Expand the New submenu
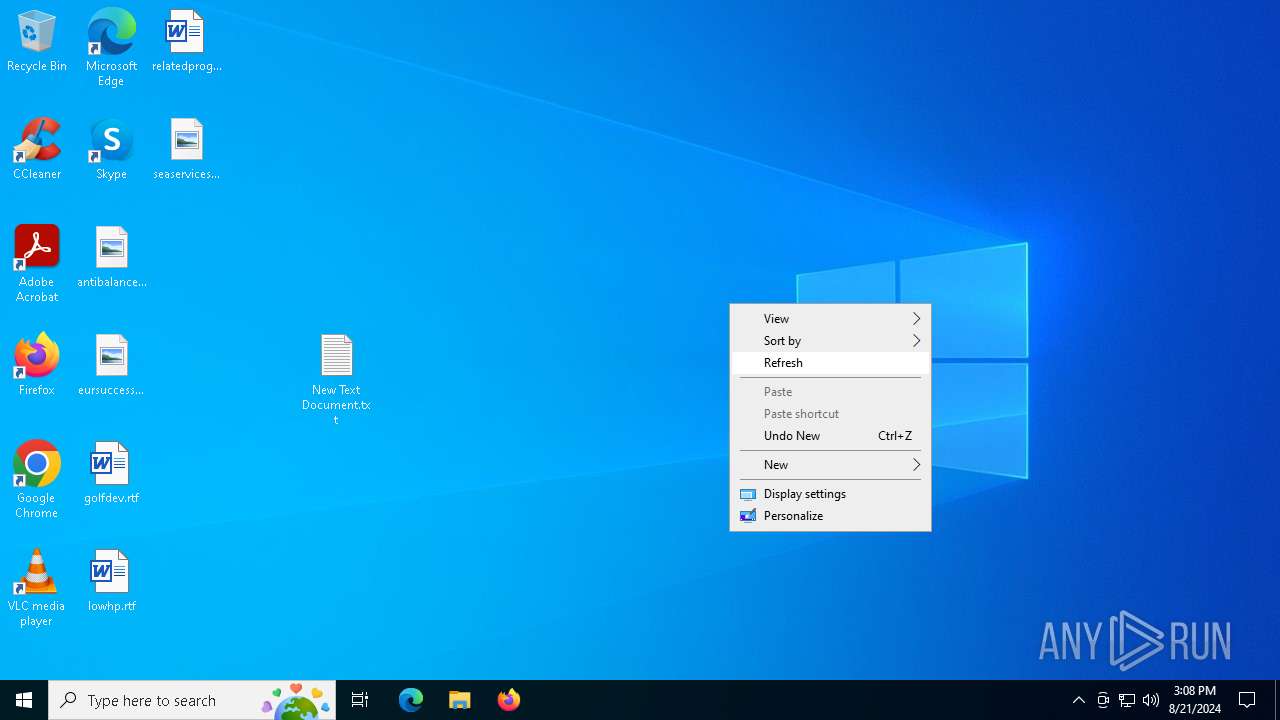 [x=830, y=465]
